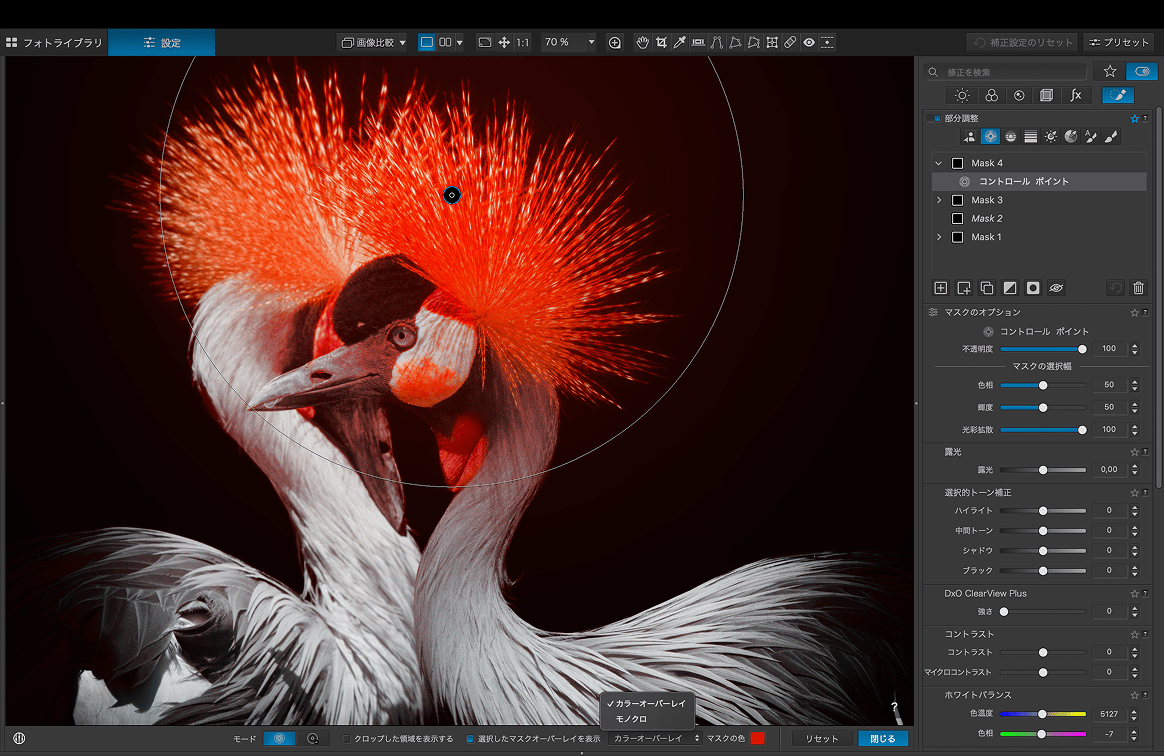Click the リセット button
Screen dimensions: 1165x756
click(821, 739)
